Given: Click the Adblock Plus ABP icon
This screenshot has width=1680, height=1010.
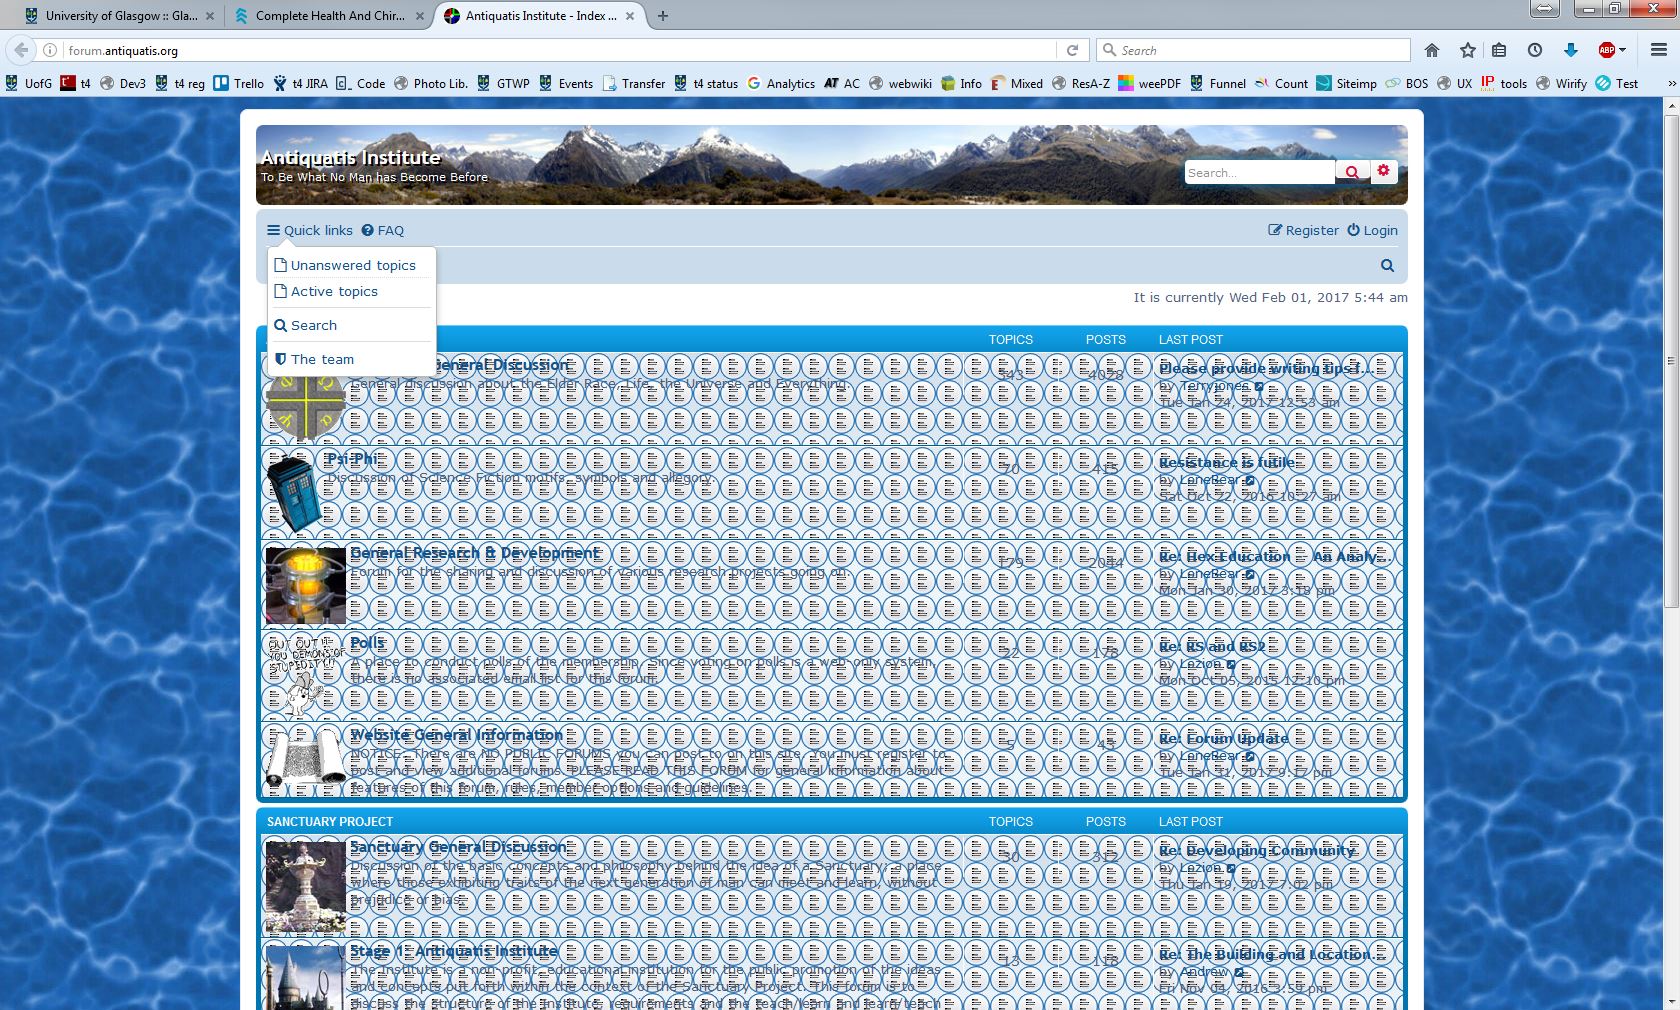Looking at the screenshot, I should 1606,50.
